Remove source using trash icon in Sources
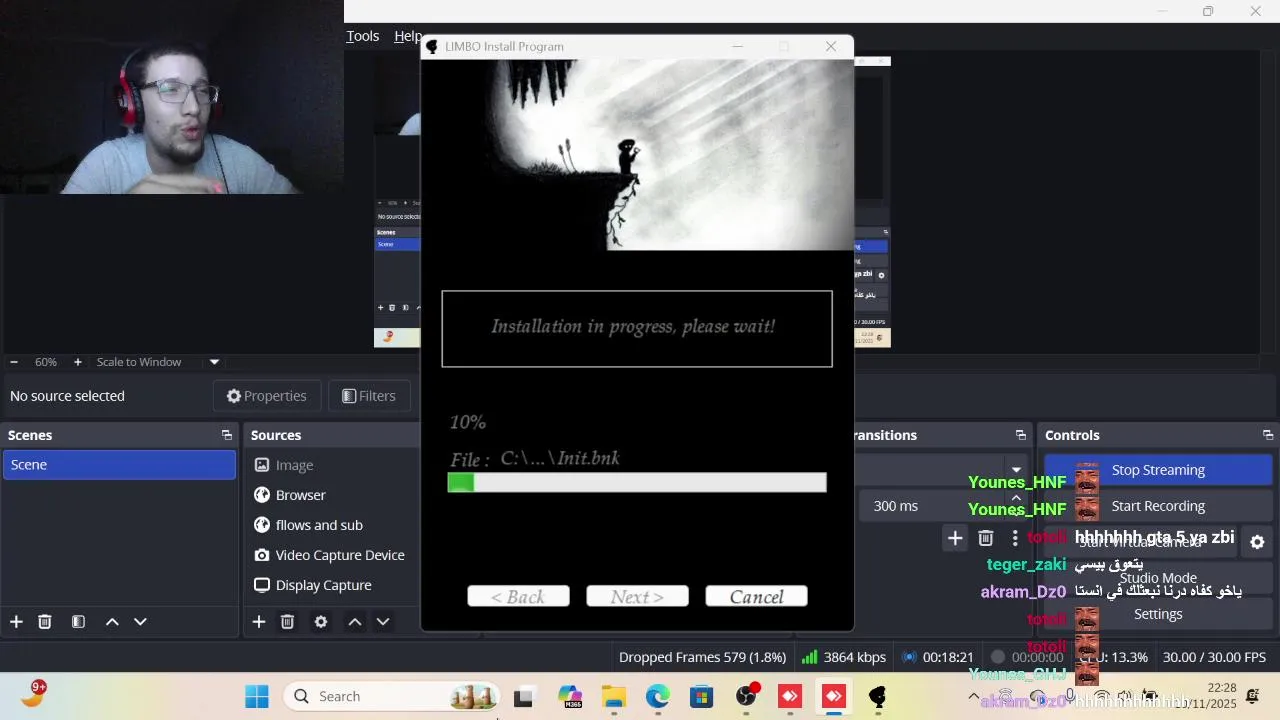1280x720 pixels. (287, 622)
